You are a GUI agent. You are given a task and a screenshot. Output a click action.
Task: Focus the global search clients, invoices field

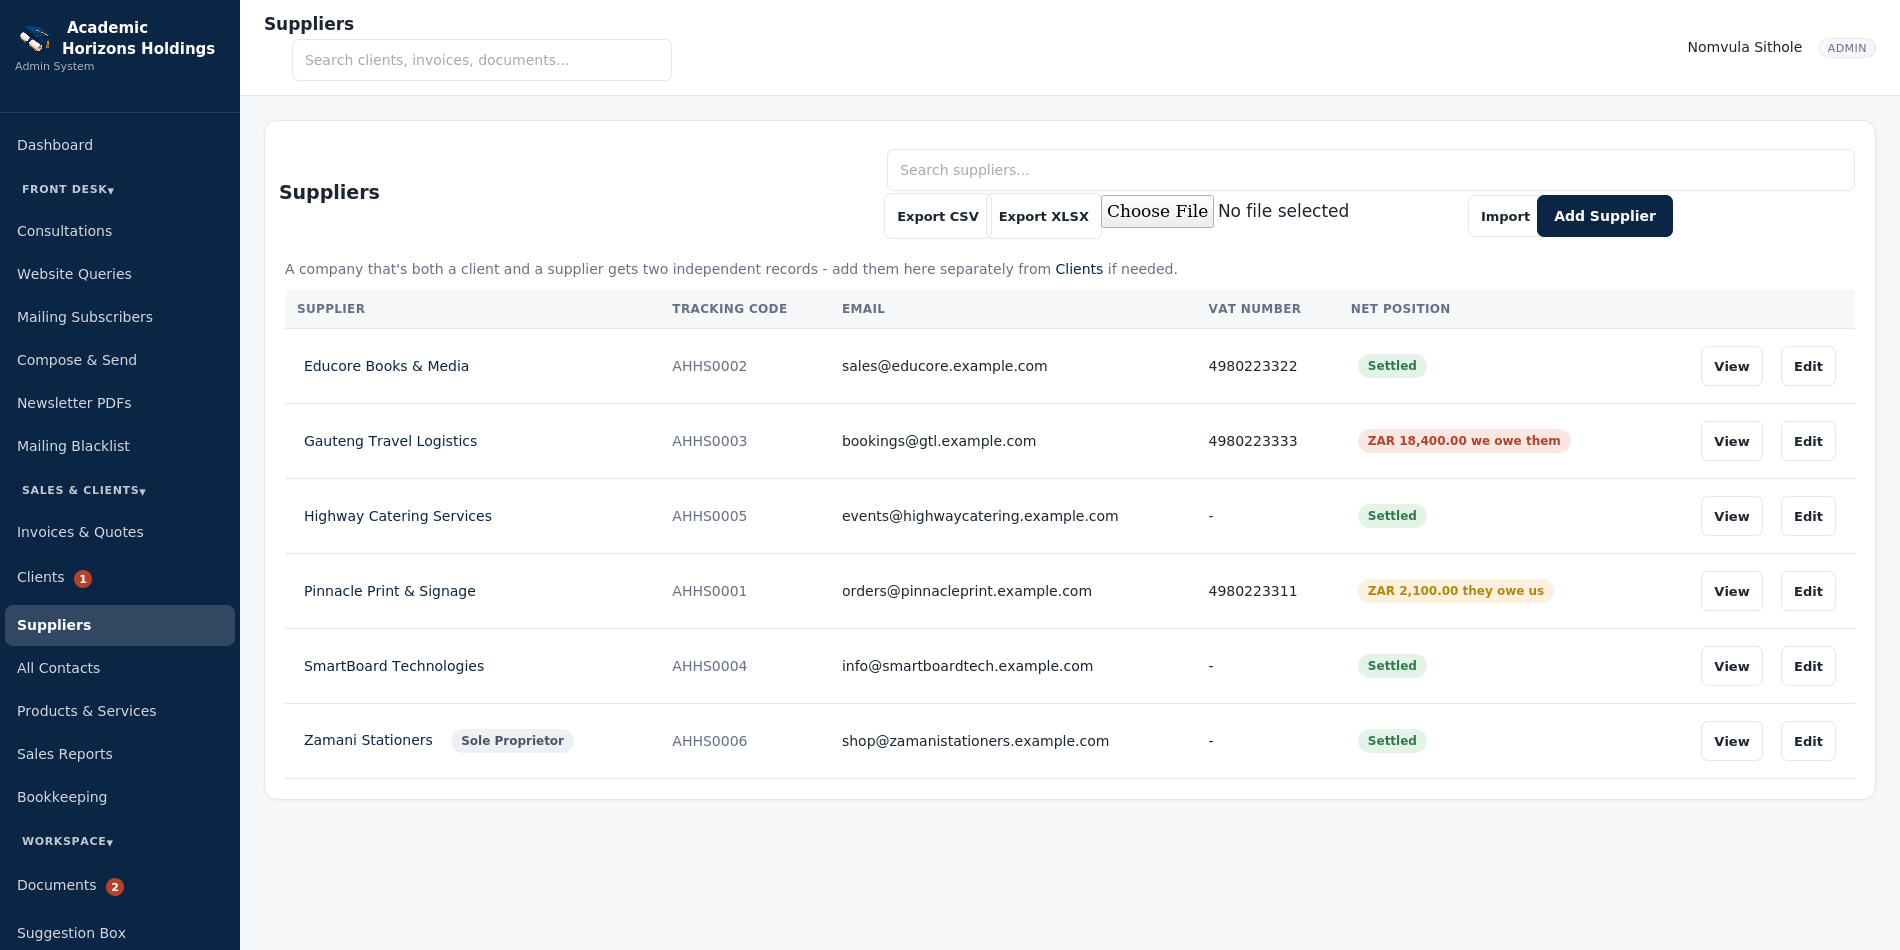coord(482,60)
